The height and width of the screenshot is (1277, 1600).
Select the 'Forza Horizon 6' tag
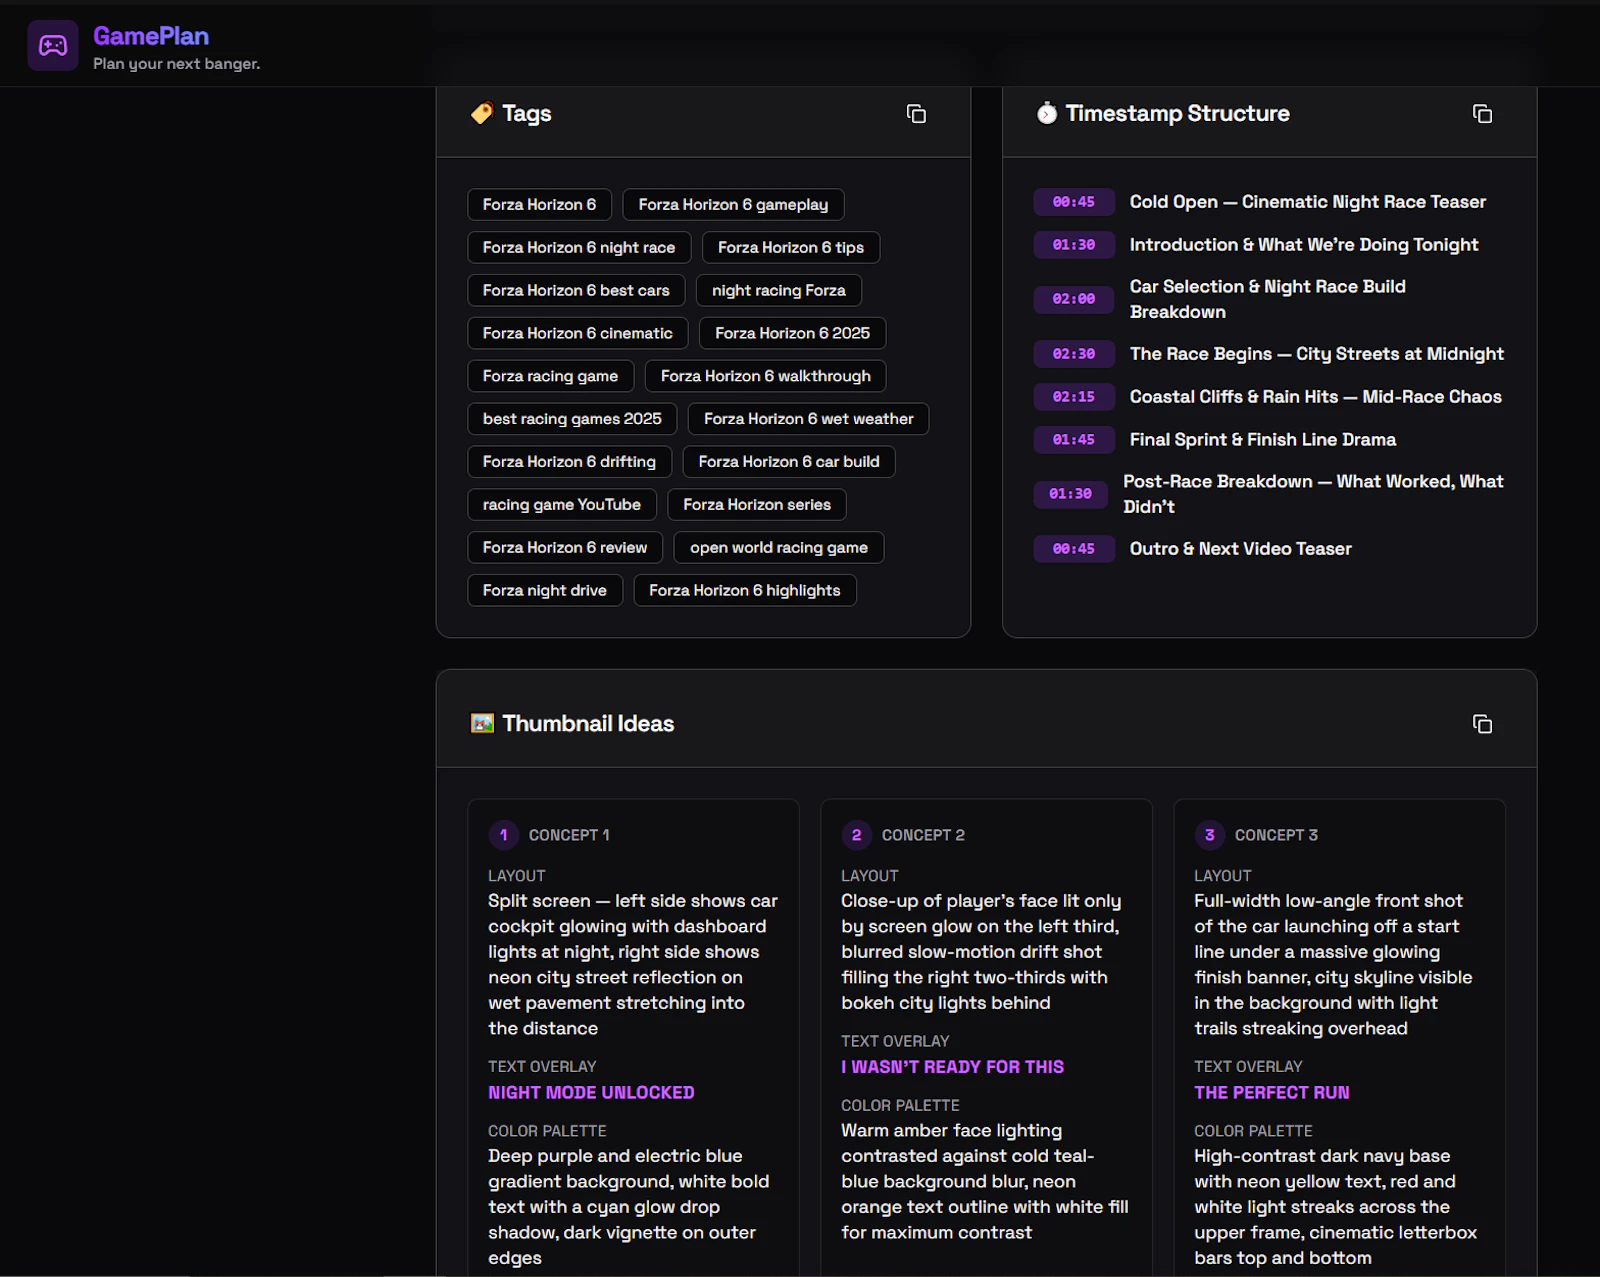tap(539, 205)
